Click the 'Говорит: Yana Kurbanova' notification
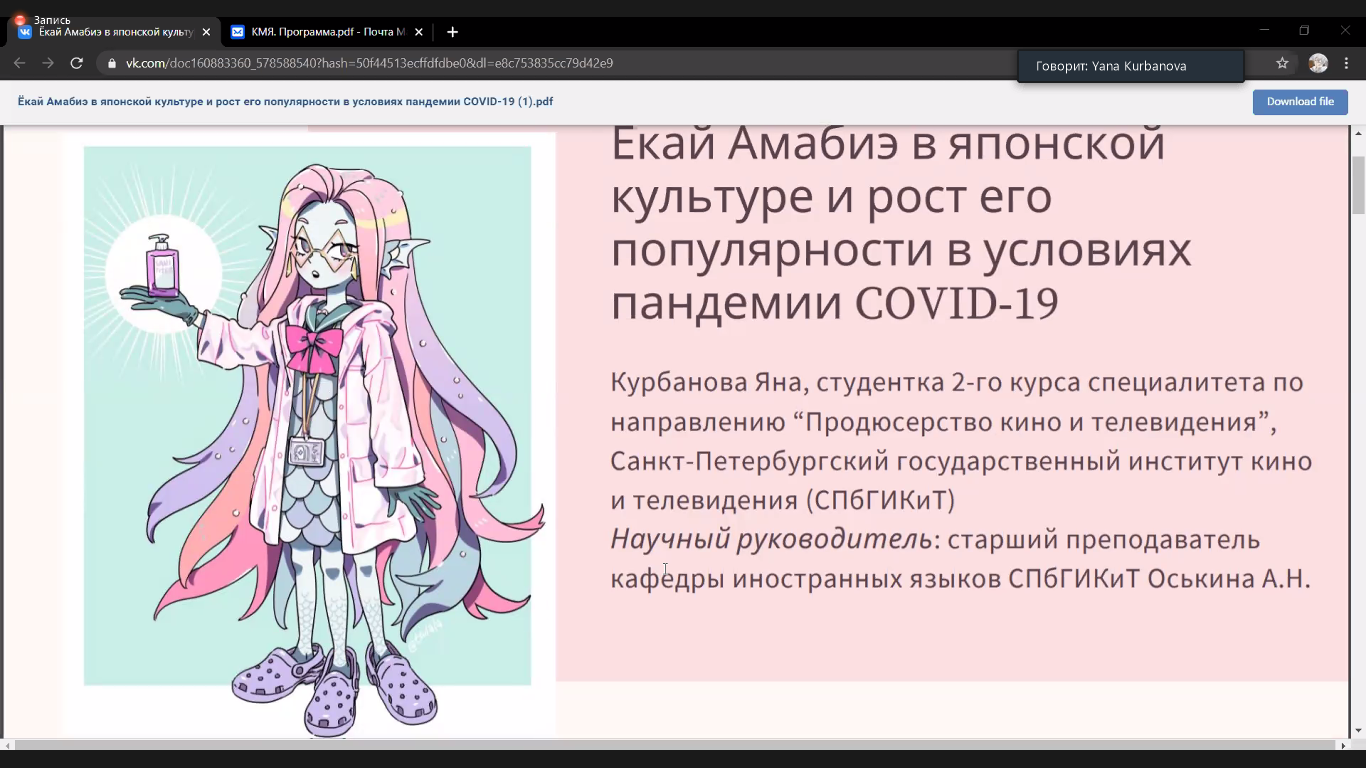The image size is (1366, 768). (1130, 66)
